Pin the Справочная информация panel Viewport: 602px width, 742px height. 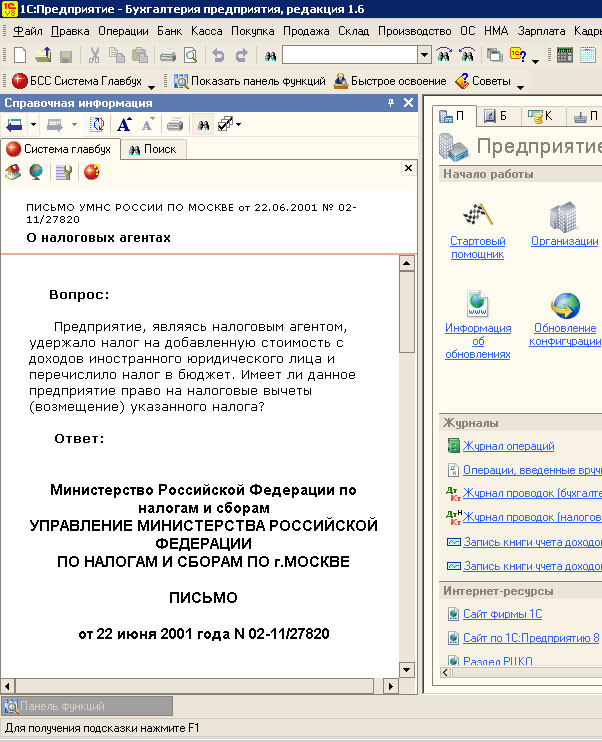pos(390,103)
